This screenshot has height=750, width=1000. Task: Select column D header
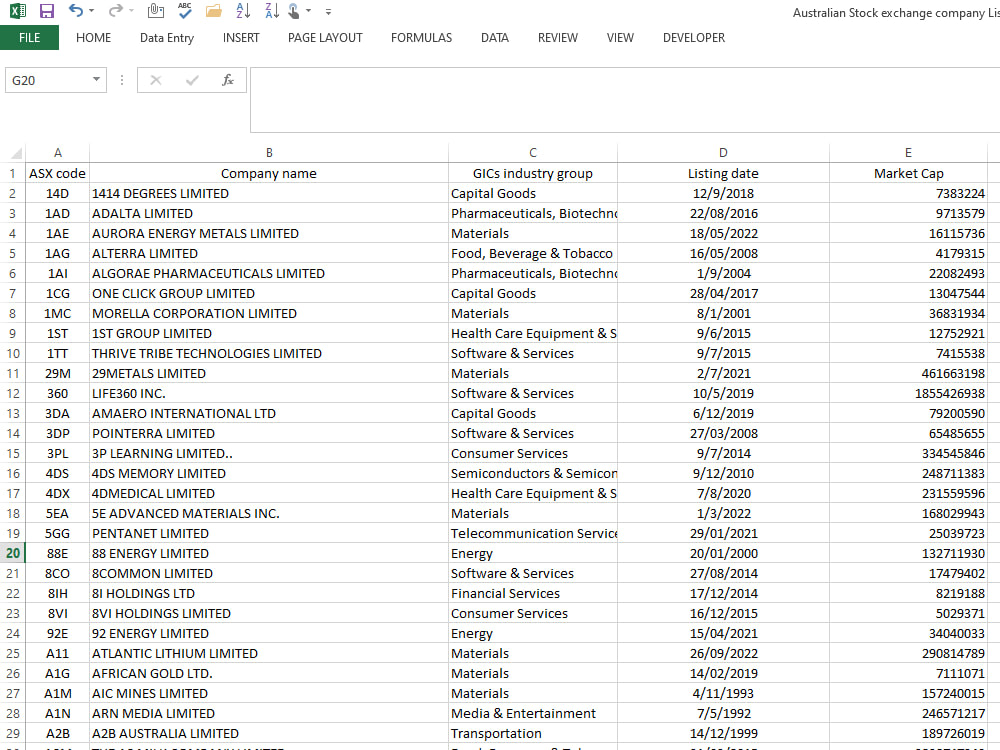coord(723,153)
